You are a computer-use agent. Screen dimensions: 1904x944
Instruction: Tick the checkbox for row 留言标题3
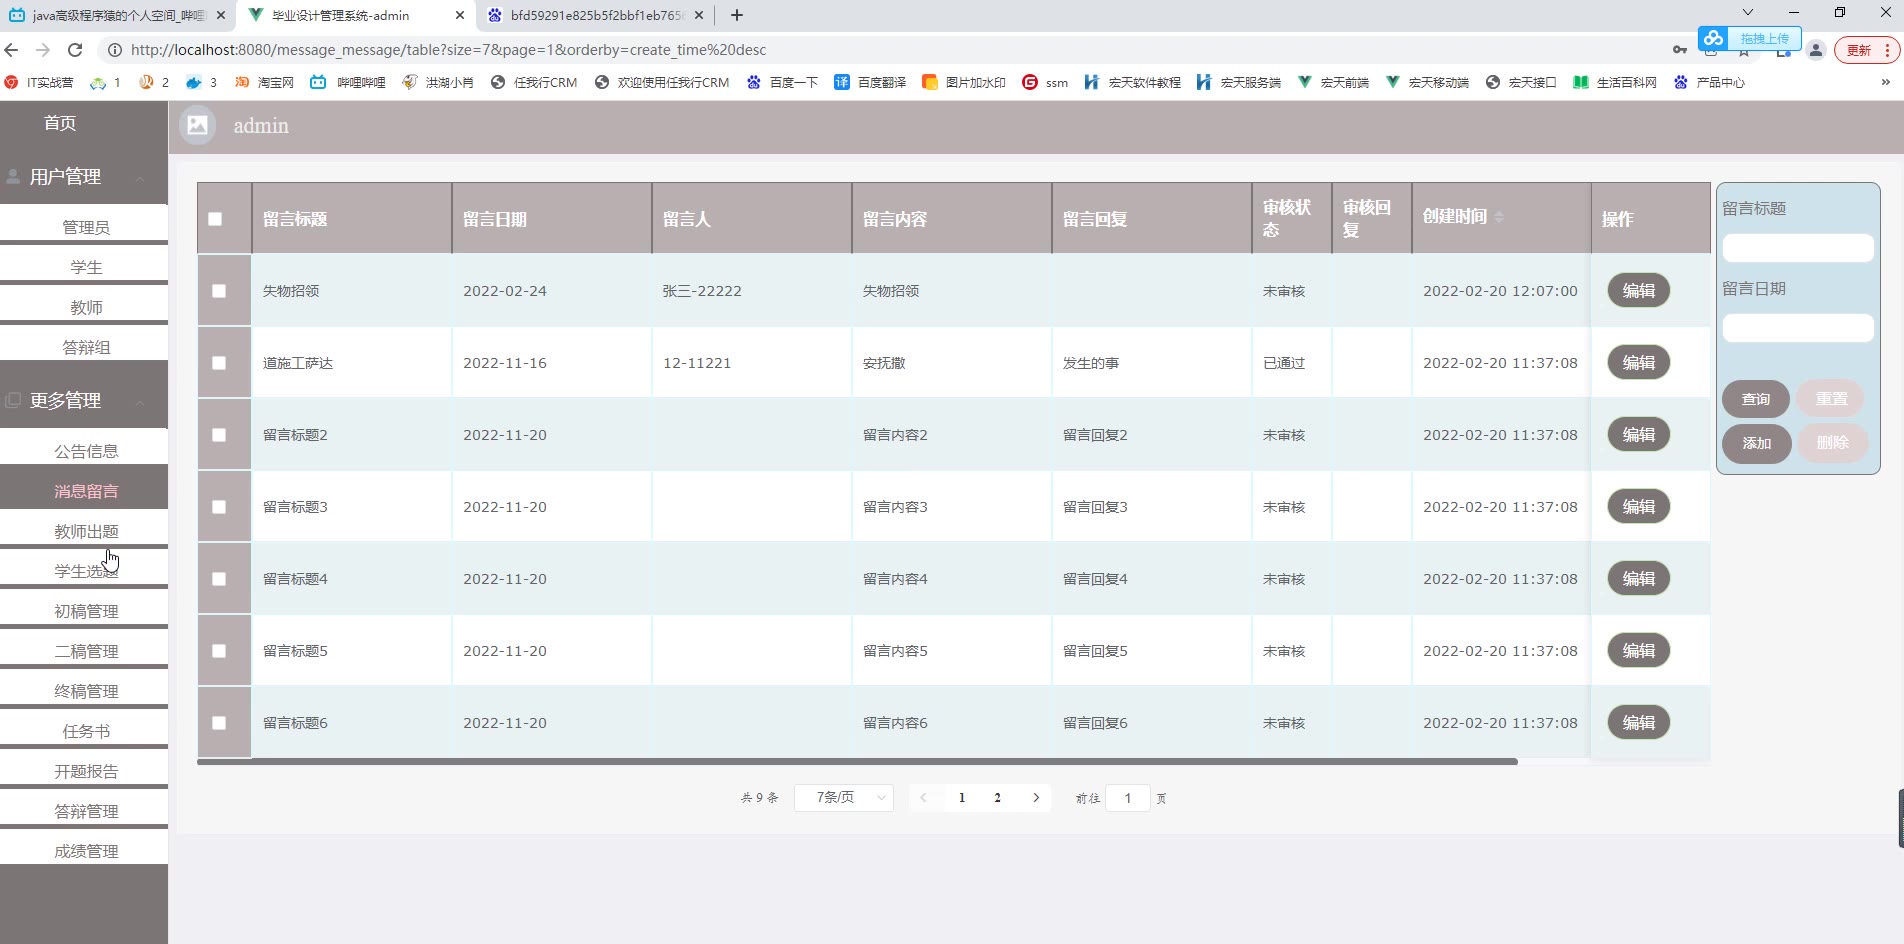tap(219, 507)
